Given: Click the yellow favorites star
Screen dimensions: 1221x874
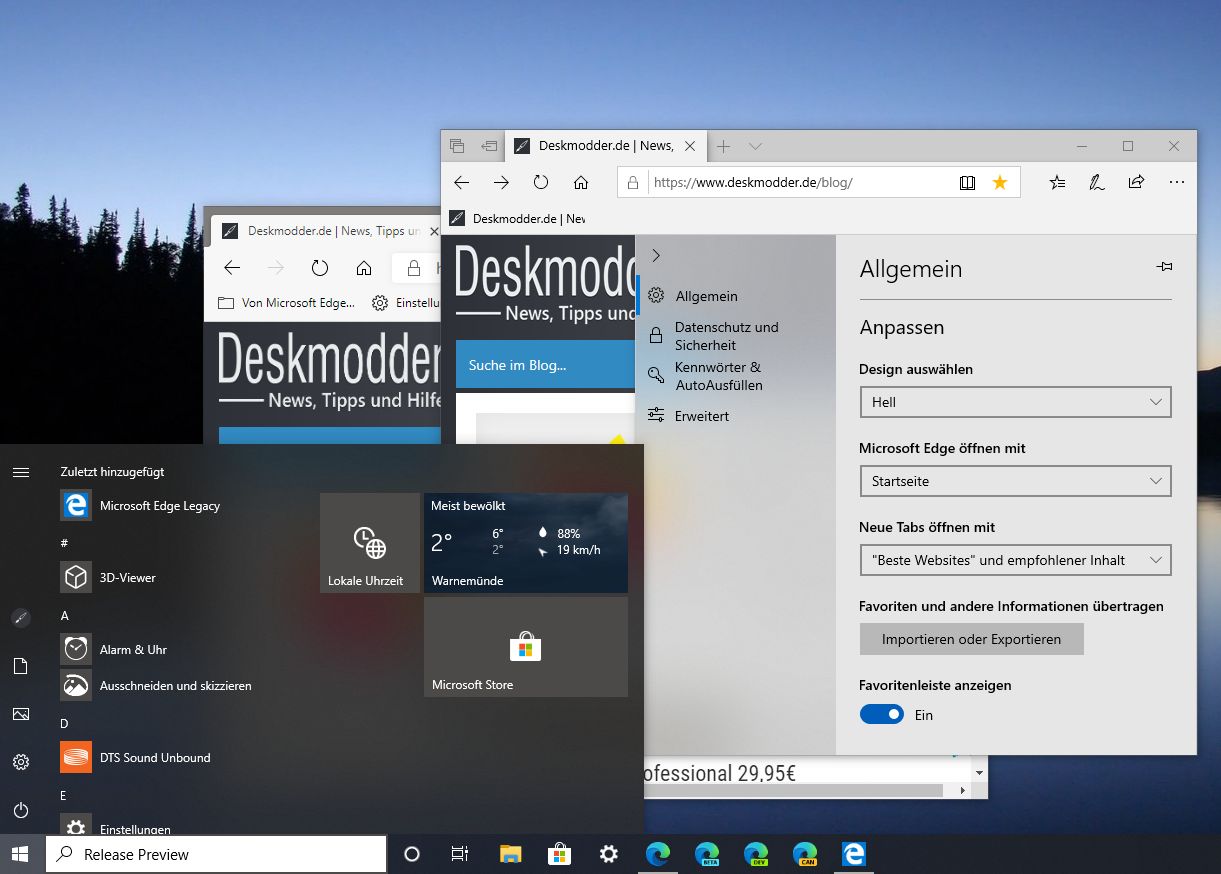Looking at the screenshot, I should (x=999, y=182).
